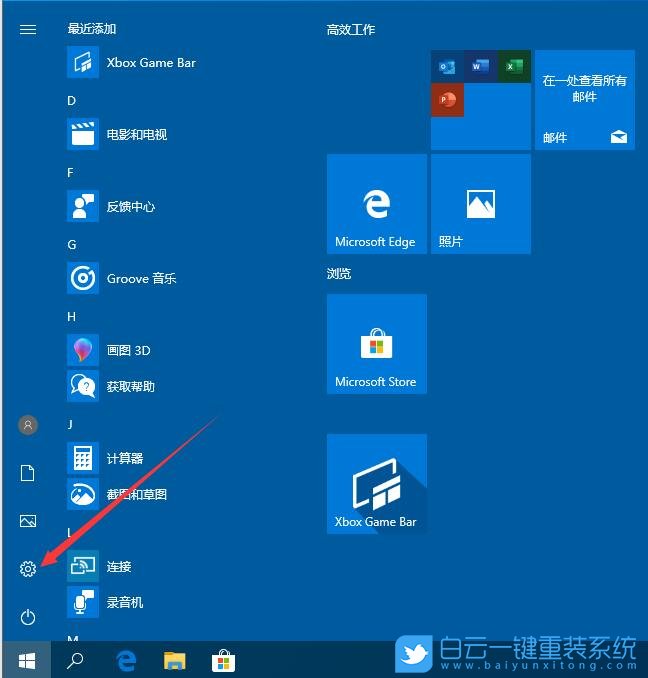The height and width of the screenshot is (678, 648).
Task: Click the 高效工作 group title
Action: pos(351,29)
